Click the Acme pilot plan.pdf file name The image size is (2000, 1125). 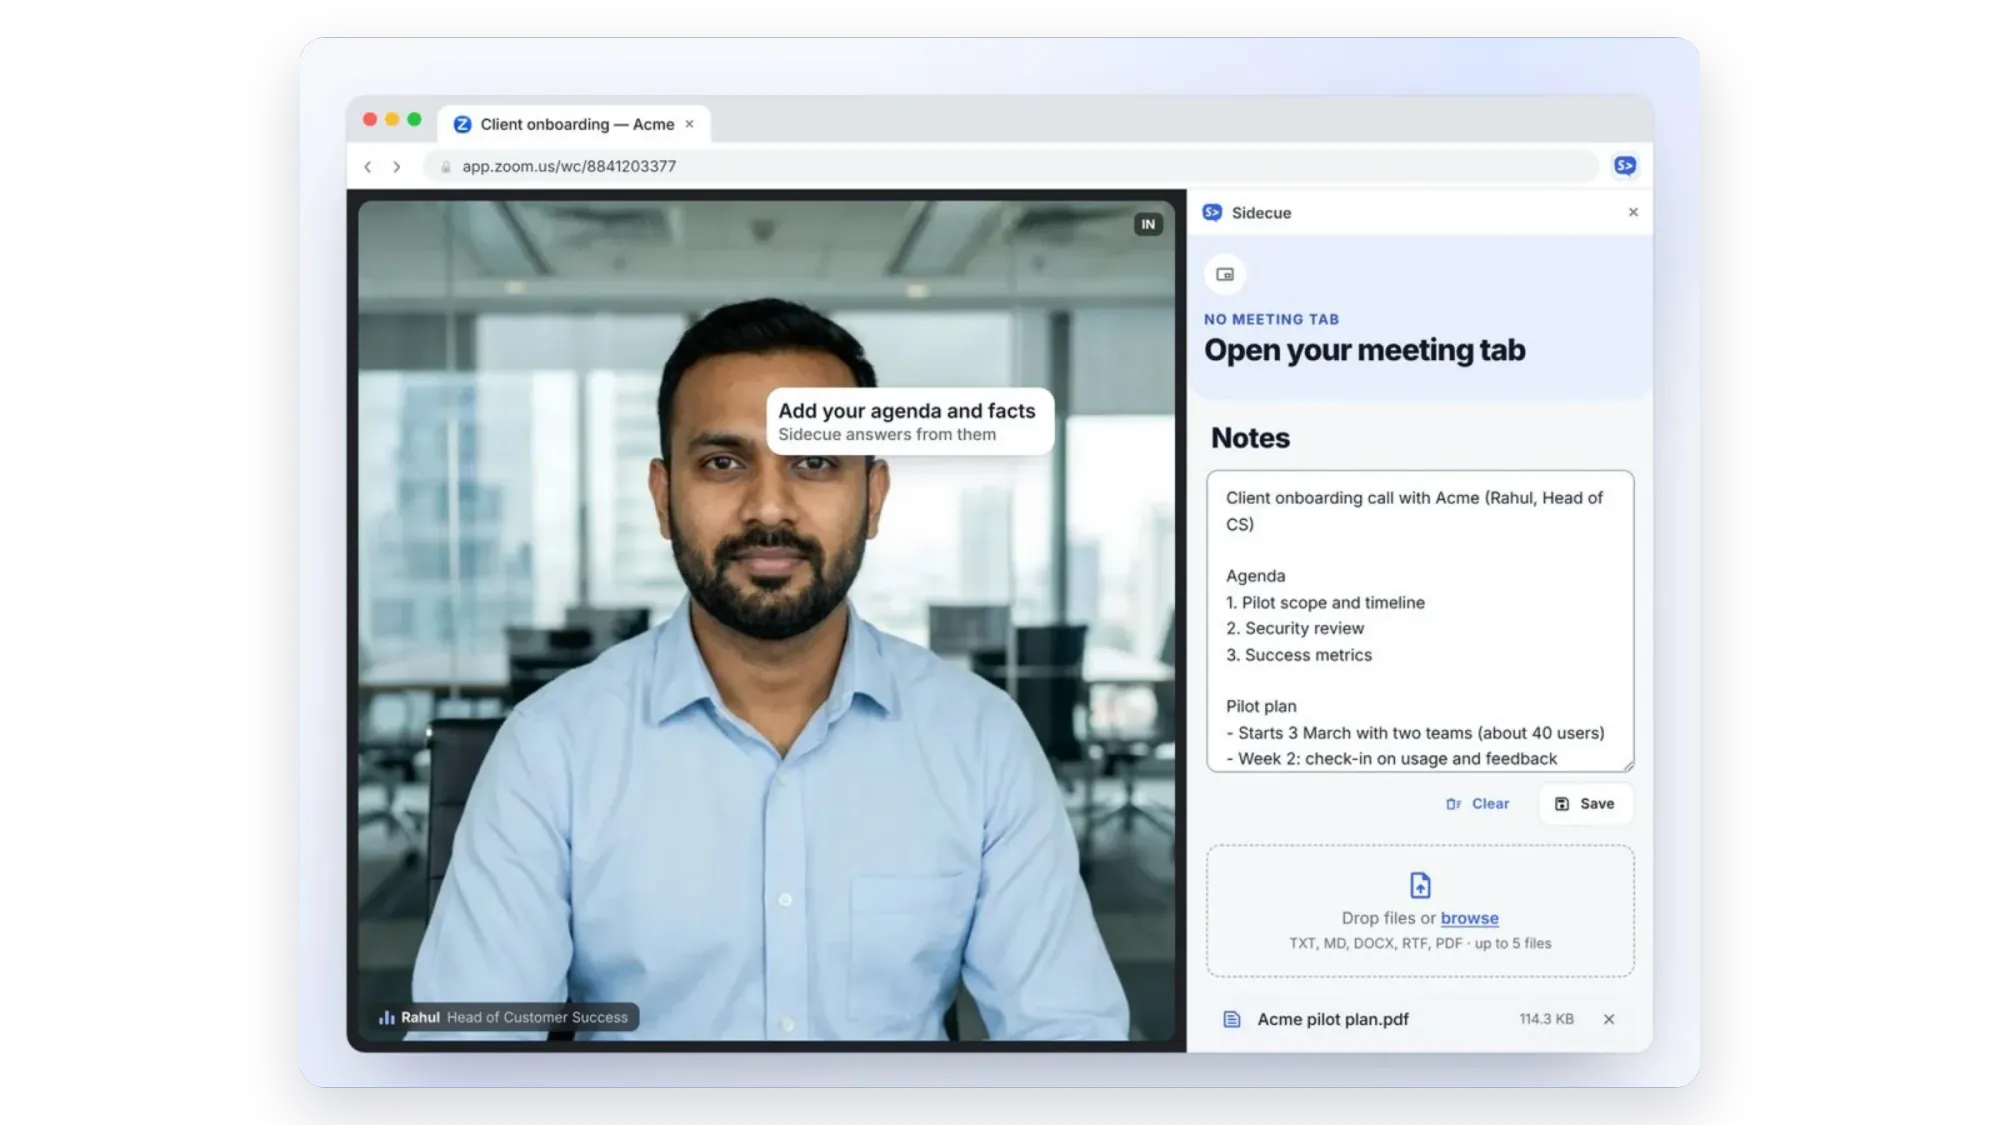click(x=1333, y=1019)
